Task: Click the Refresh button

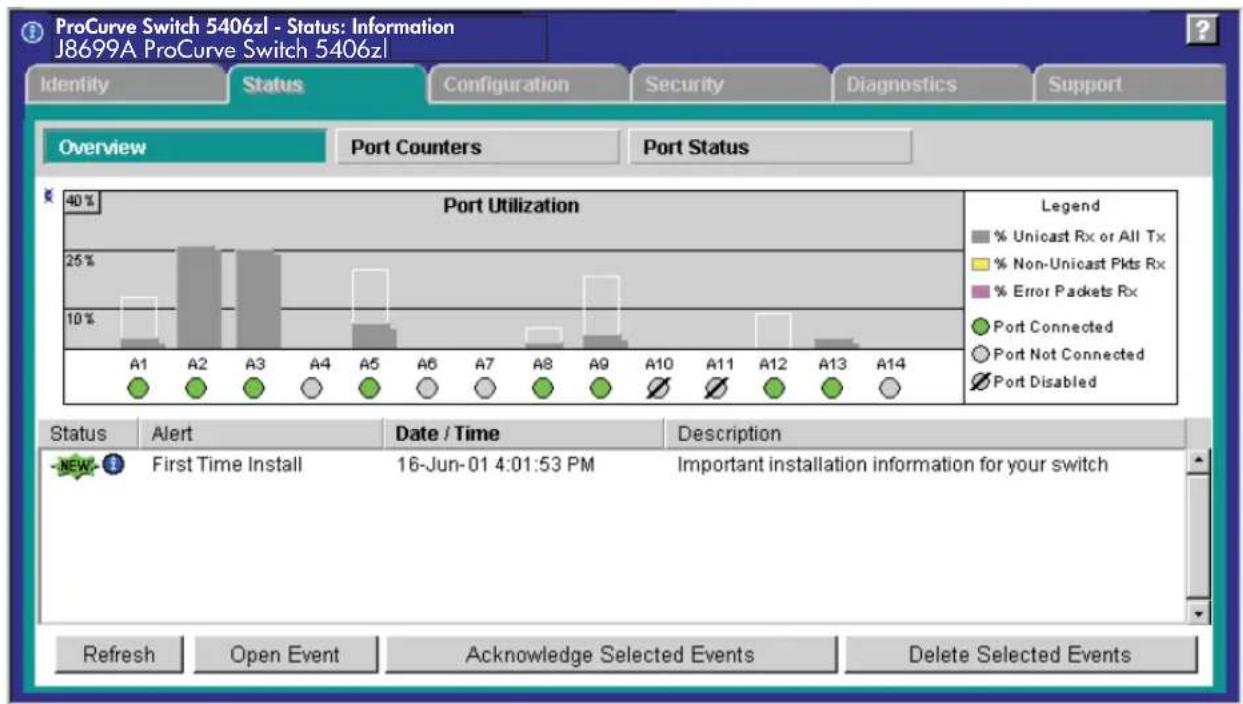Action: click(x=119, y=656)
